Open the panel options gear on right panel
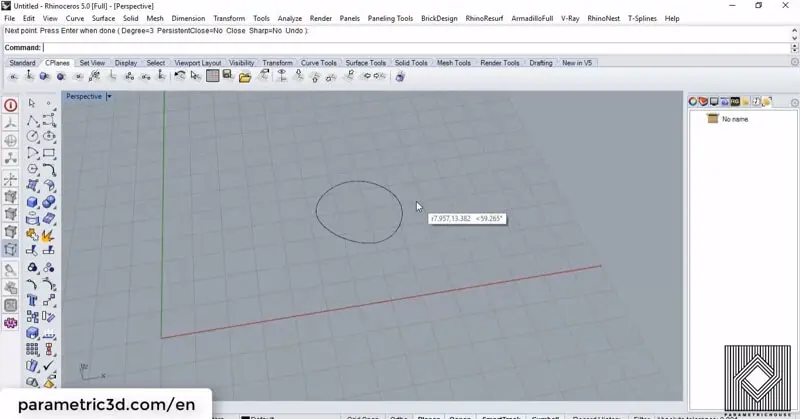The width and height of the screenshot is (800, 419). 794,102
